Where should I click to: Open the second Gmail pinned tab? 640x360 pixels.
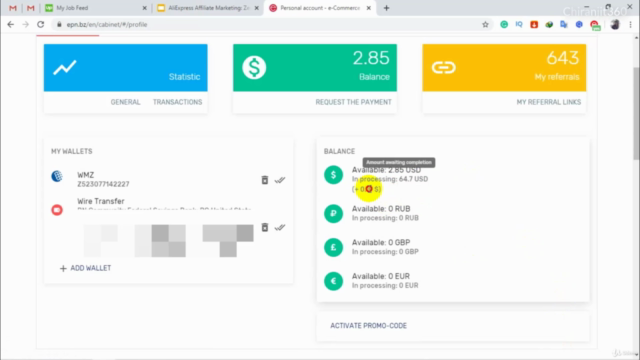pyautogui.click(x=31, y=8)
